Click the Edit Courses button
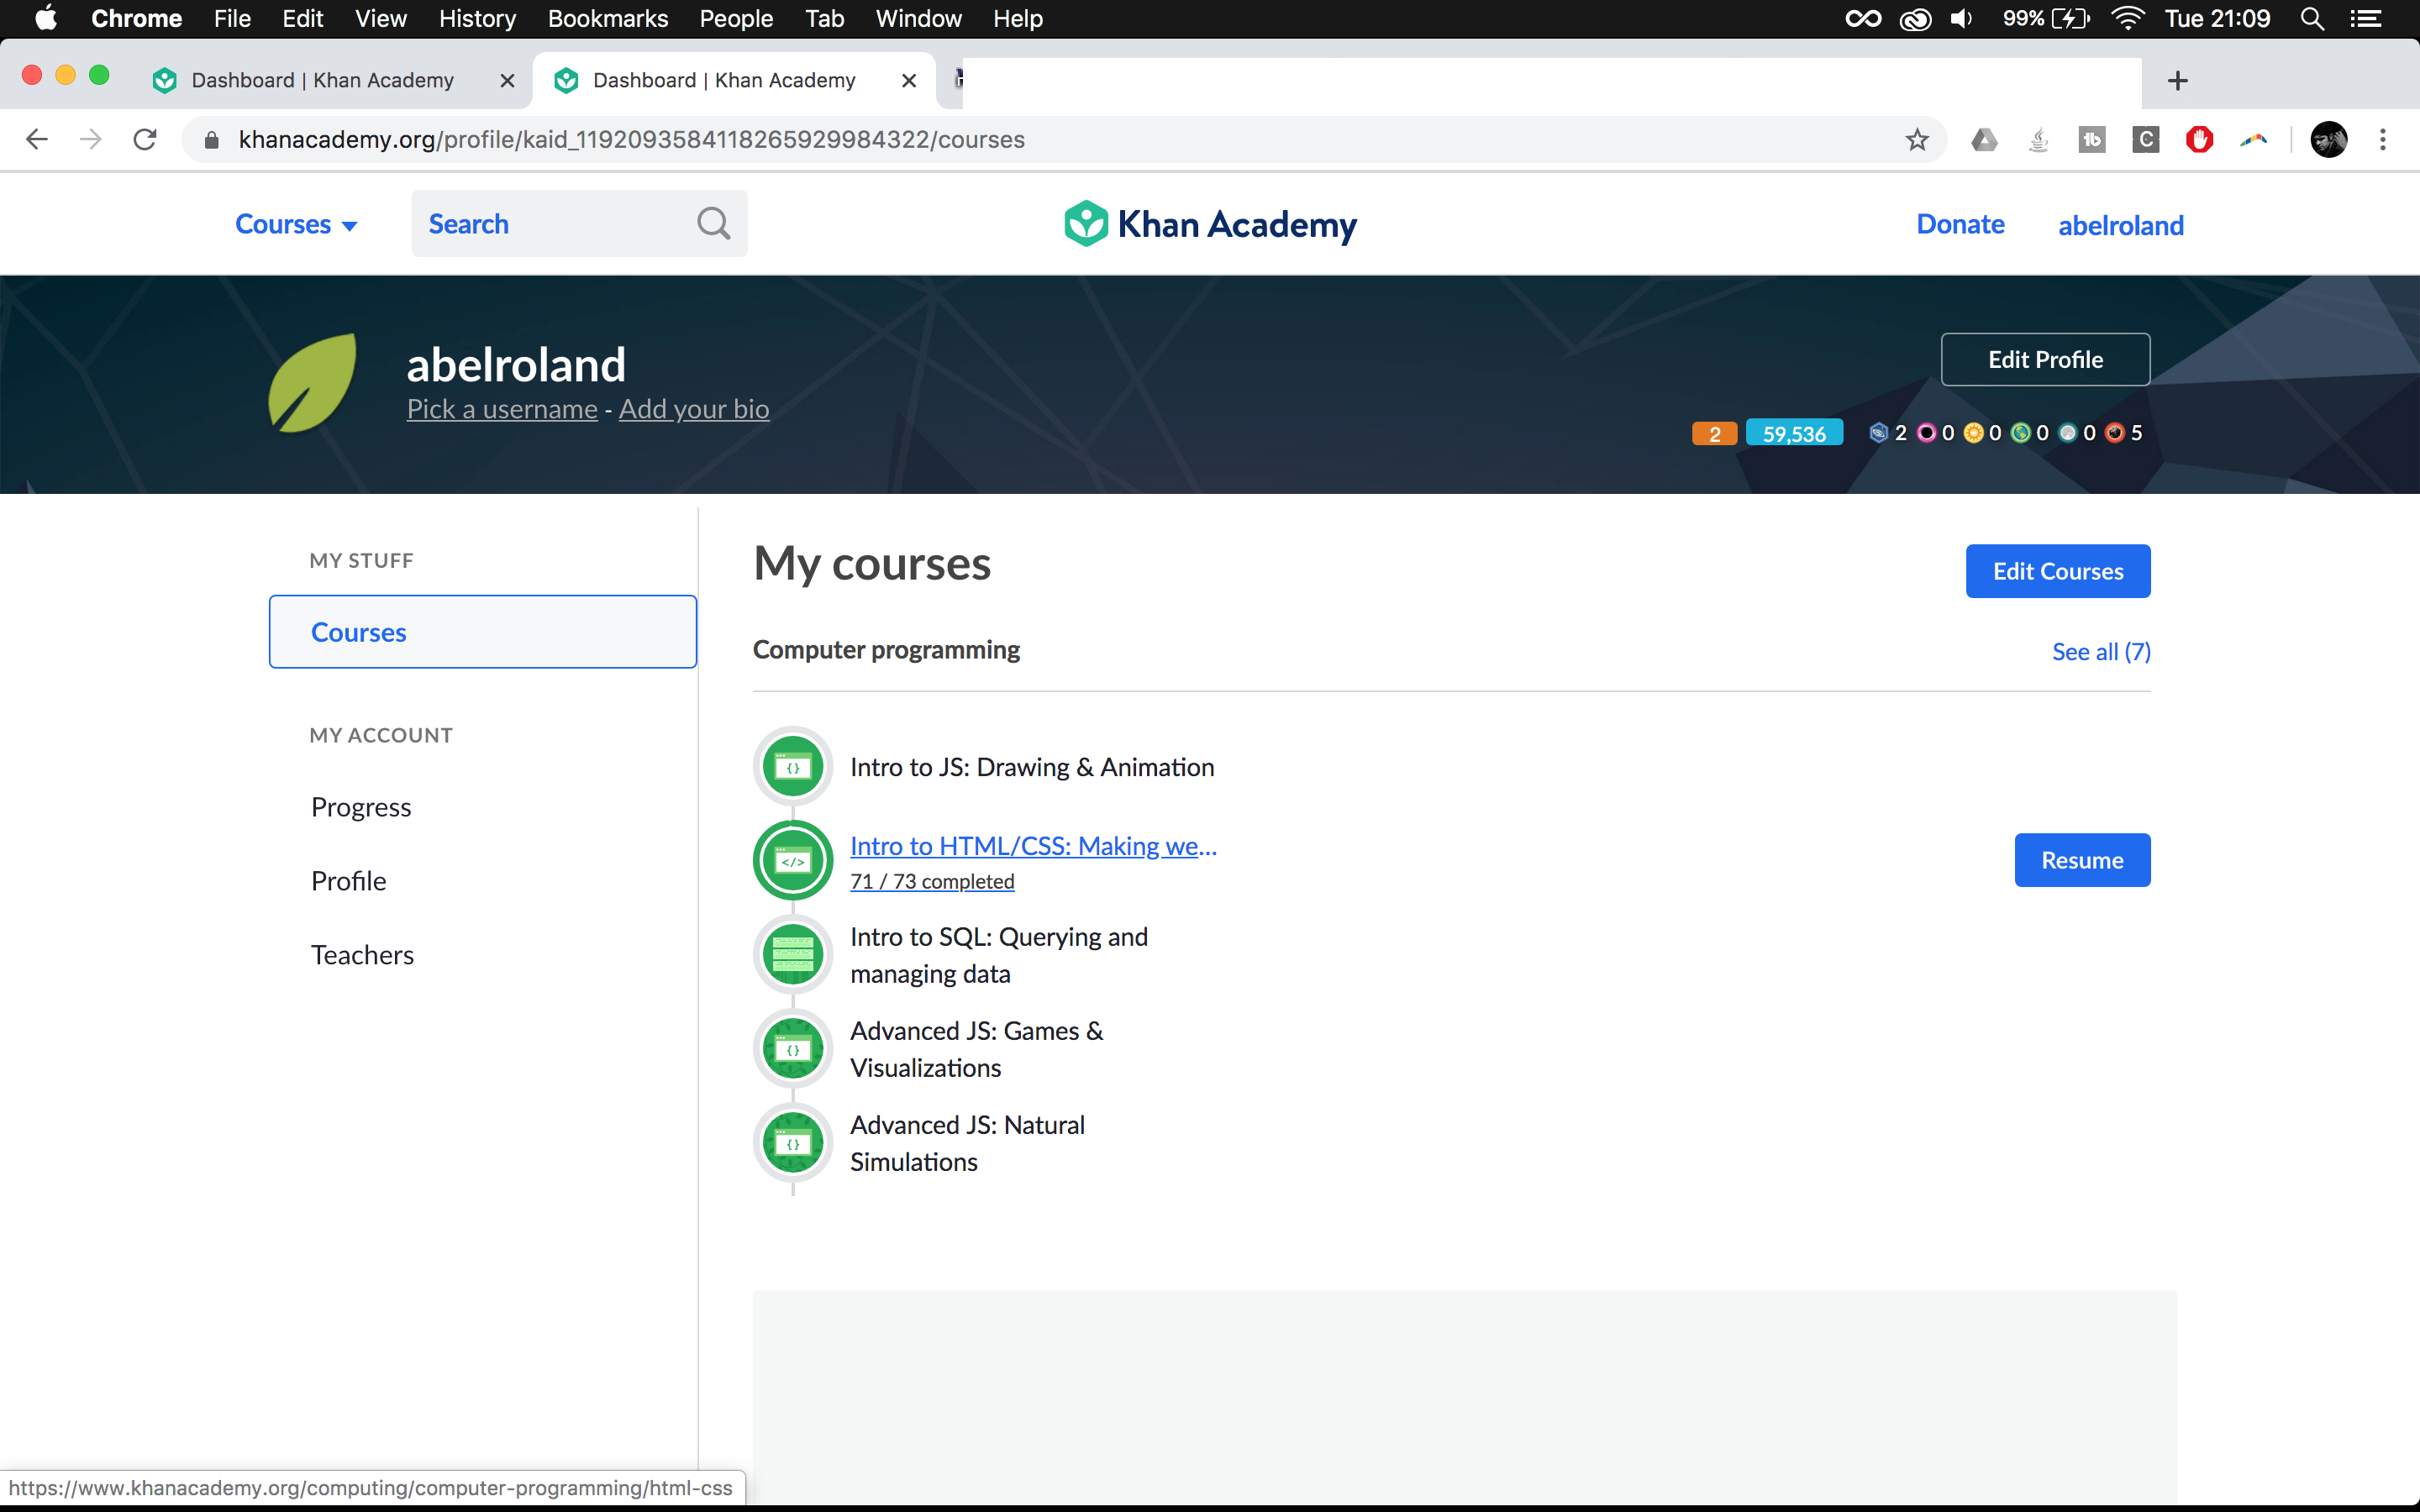Image resolution: width=2420 pixels, height=1512 pixels. (x=2058, y=571)
